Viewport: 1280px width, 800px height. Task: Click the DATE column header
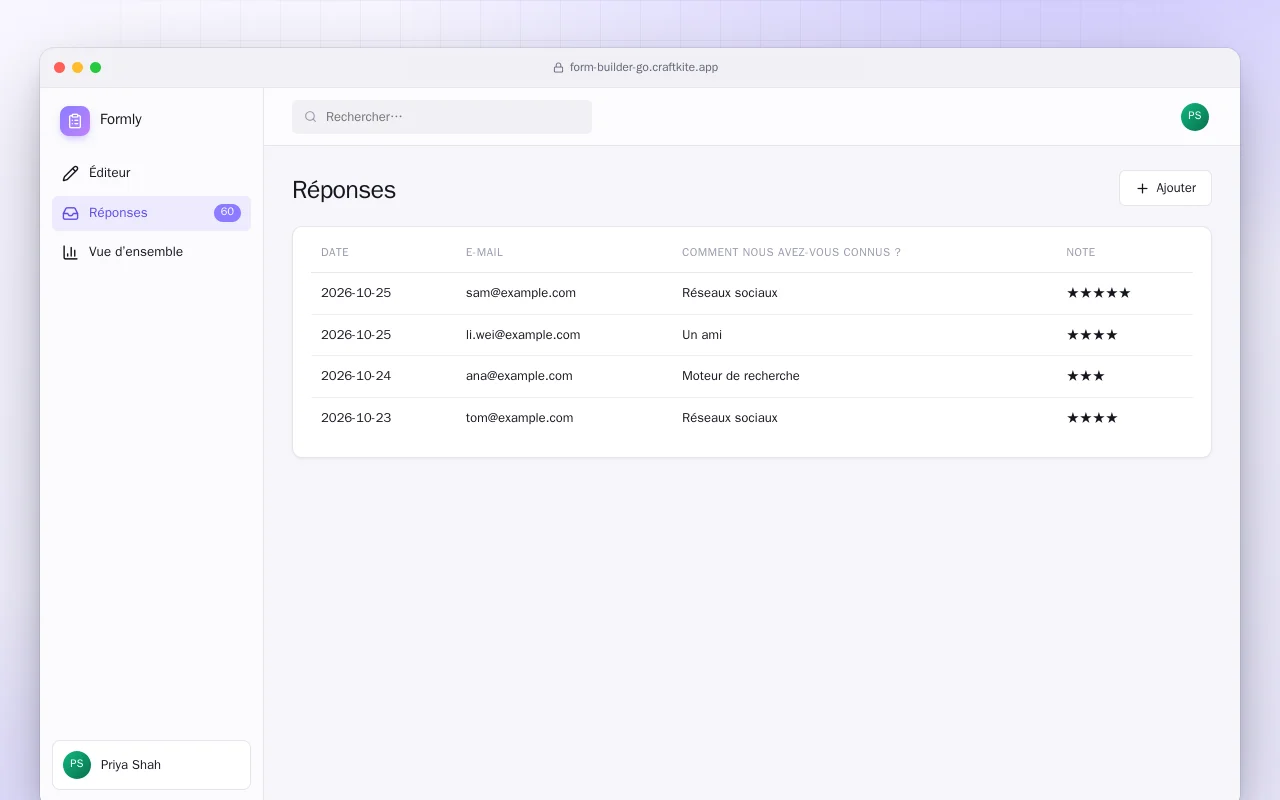(x=335, y=253)
